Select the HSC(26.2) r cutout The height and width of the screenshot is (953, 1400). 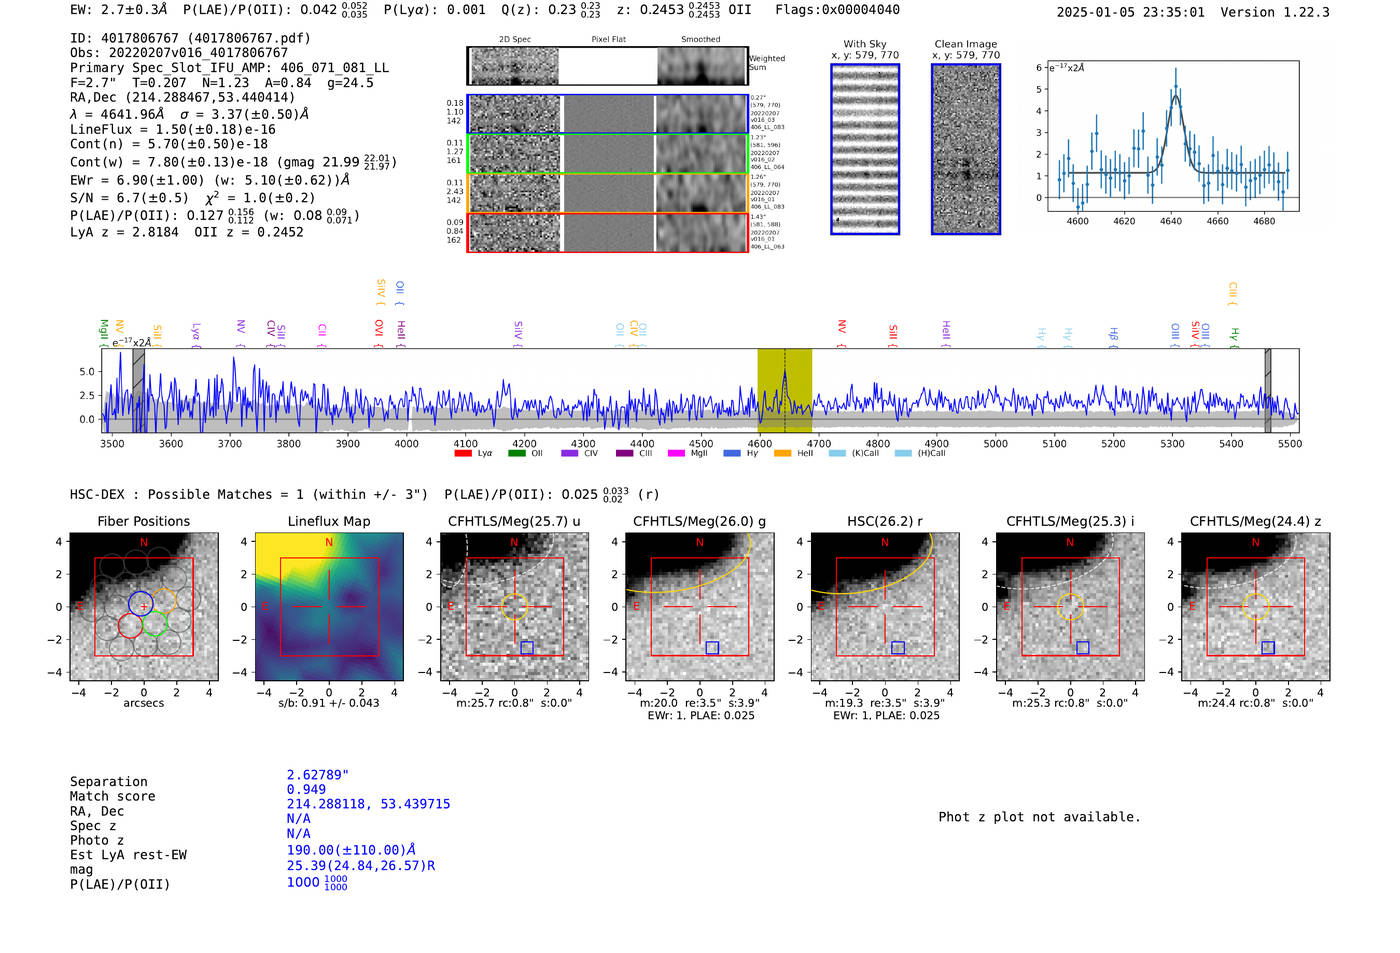point(884,607)
